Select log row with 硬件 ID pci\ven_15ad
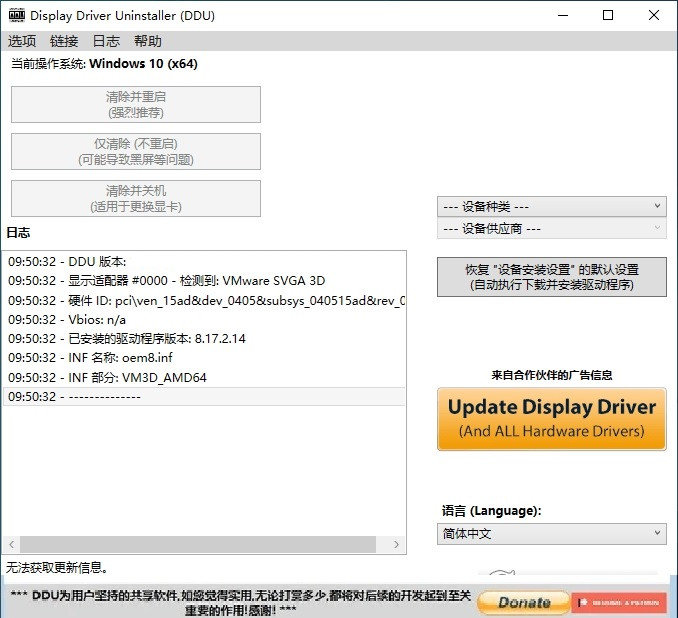 click(204, 300)
